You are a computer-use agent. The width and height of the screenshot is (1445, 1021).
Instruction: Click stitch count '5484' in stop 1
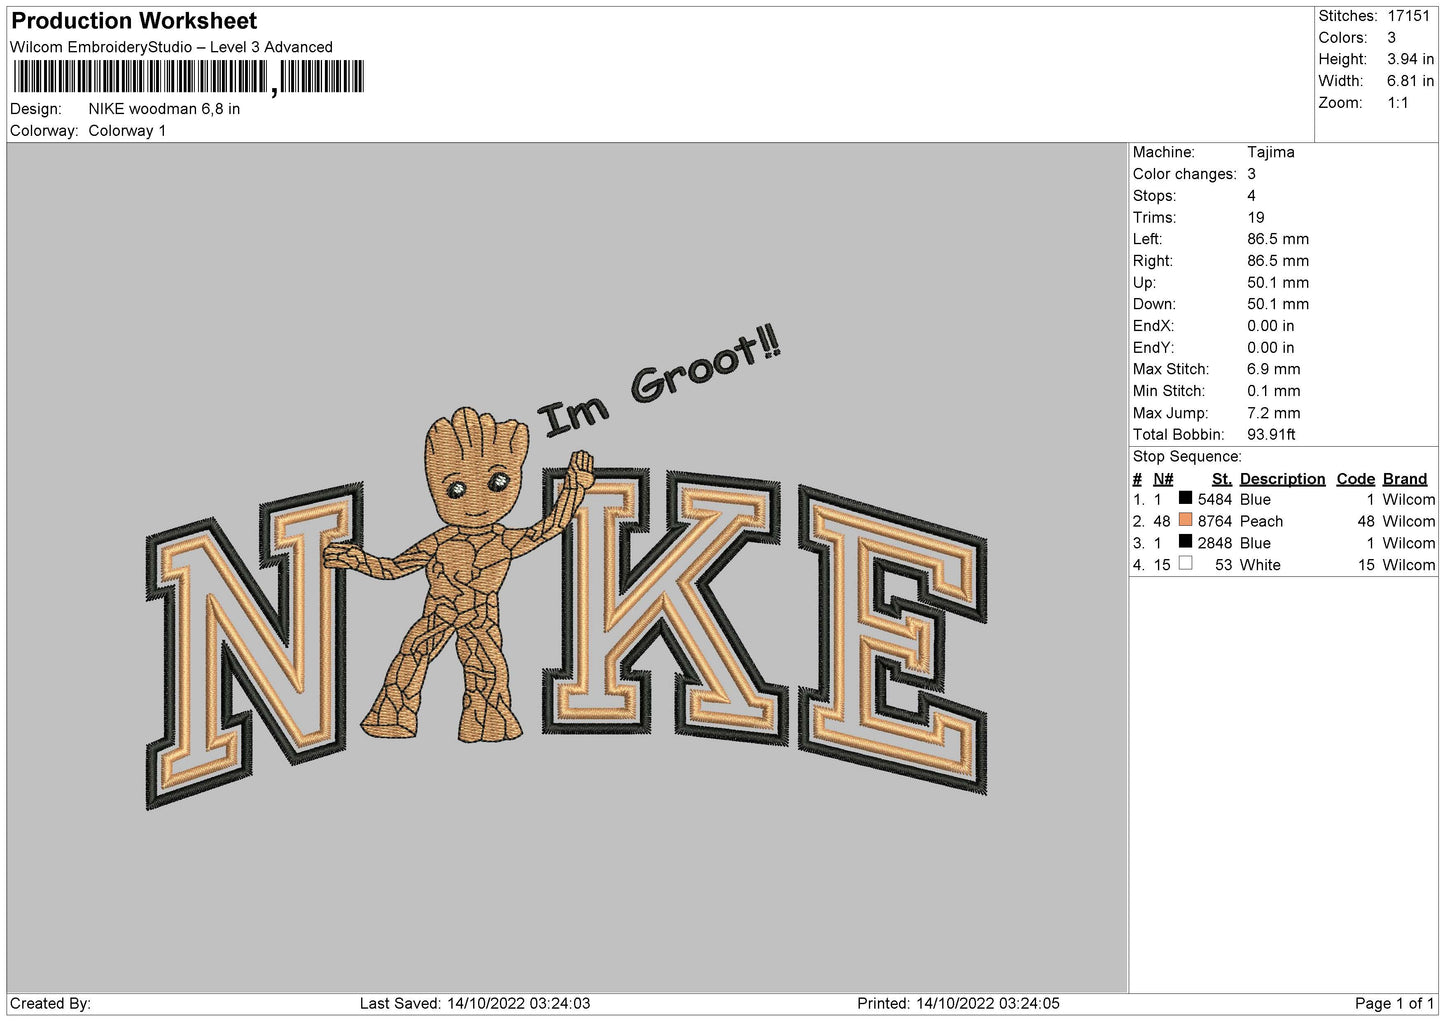coord(1215,500)
